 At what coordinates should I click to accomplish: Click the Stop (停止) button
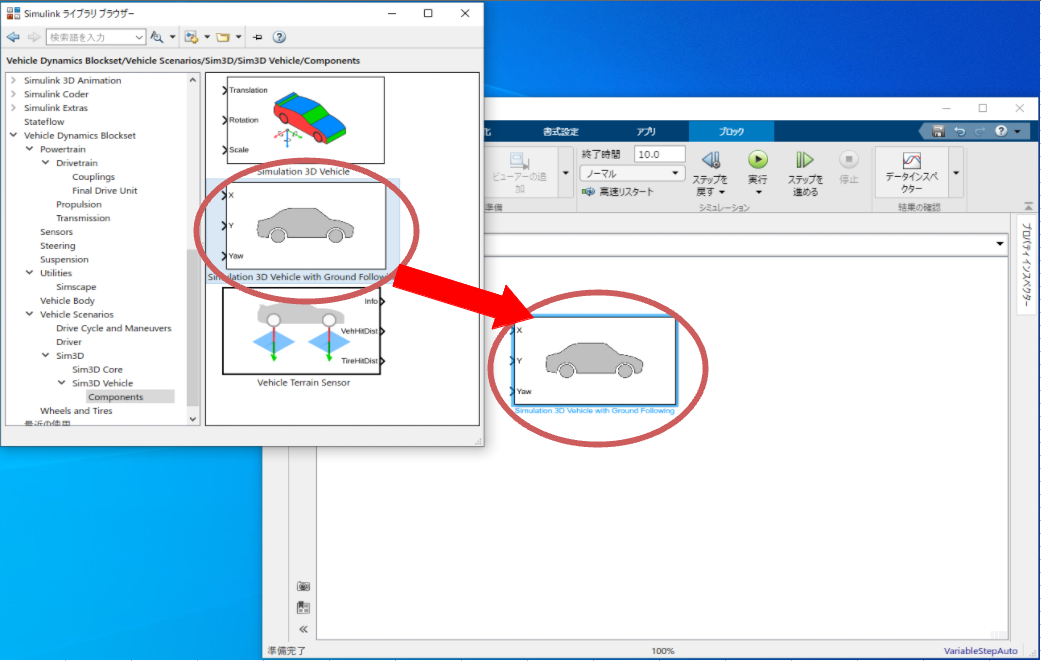coord(848,167)
